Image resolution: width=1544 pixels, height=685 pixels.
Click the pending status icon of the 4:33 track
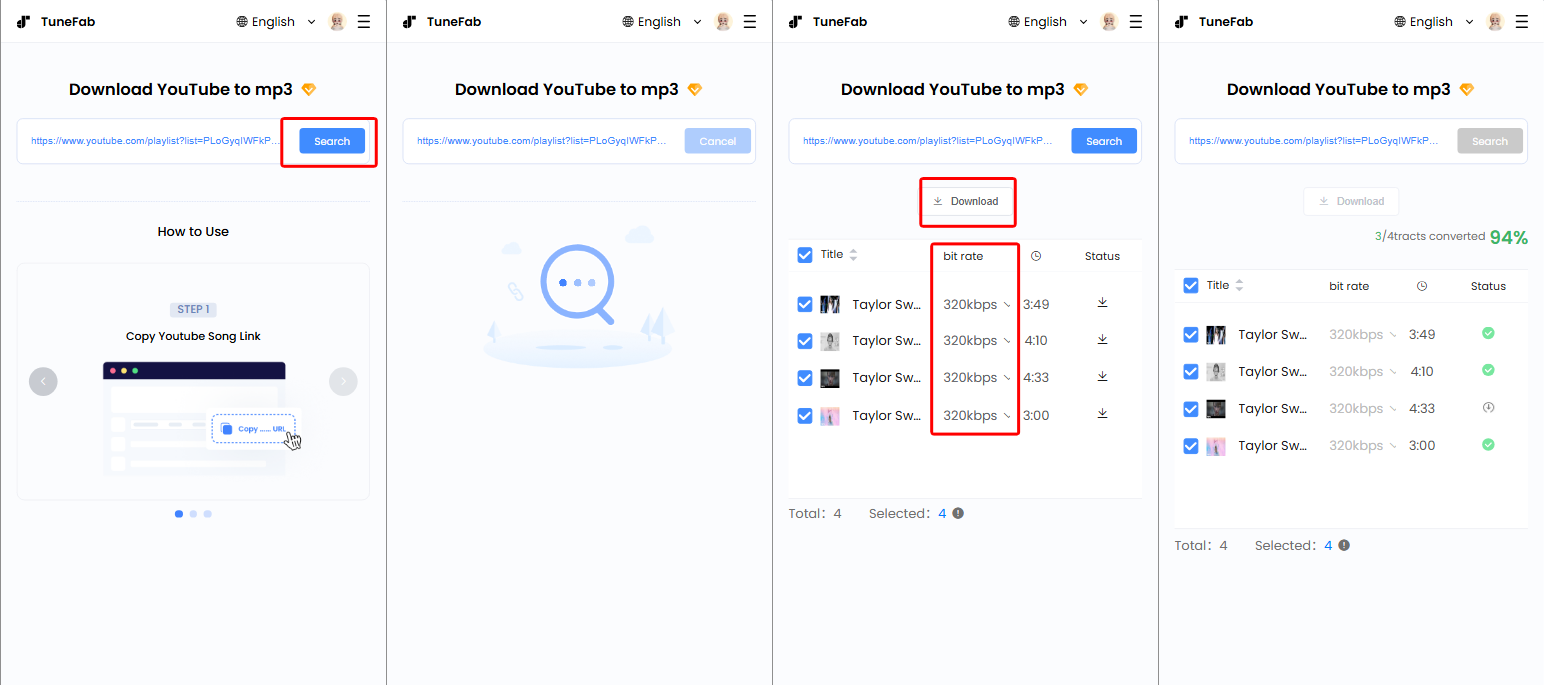point(1488,408)
